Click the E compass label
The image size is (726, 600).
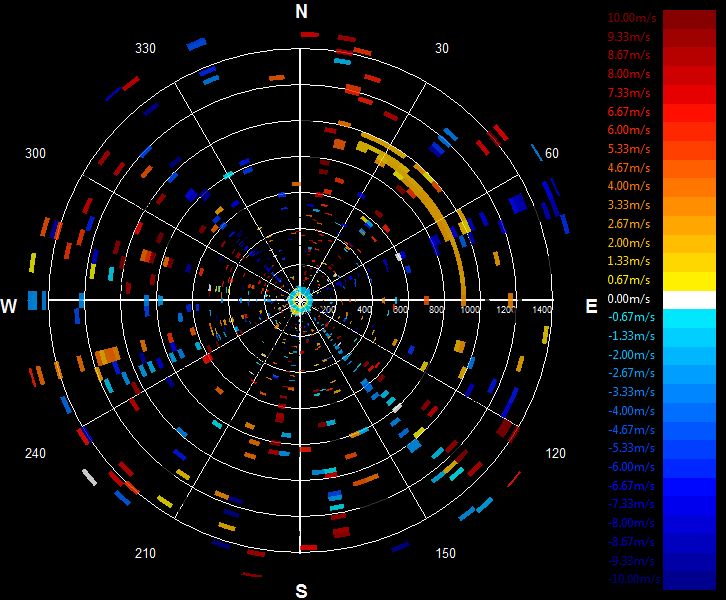591,306
